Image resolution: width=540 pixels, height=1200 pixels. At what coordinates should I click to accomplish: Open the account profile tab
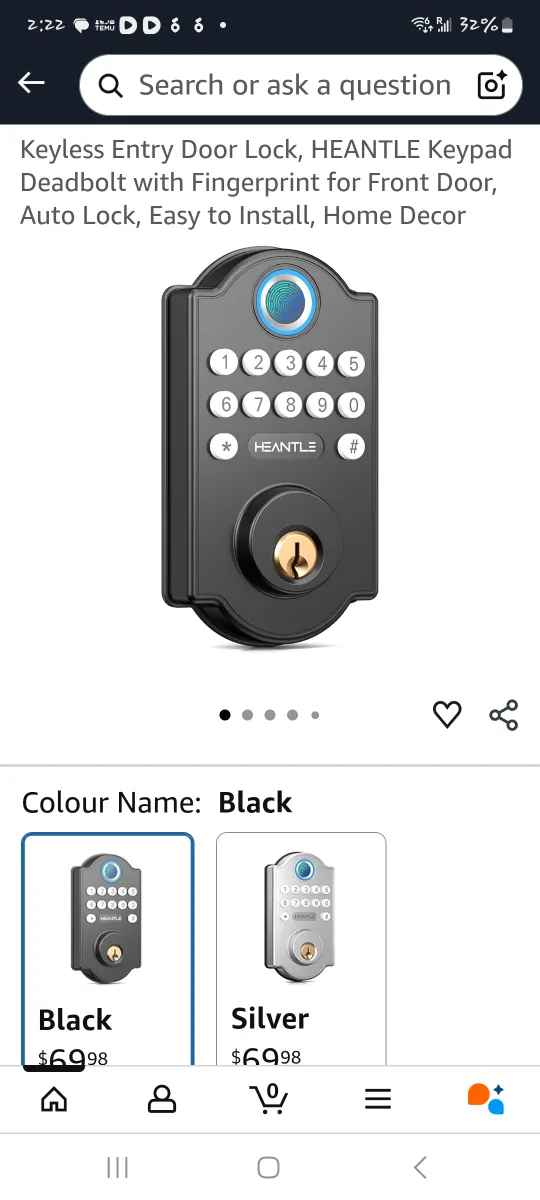(x=161, y=1099)
